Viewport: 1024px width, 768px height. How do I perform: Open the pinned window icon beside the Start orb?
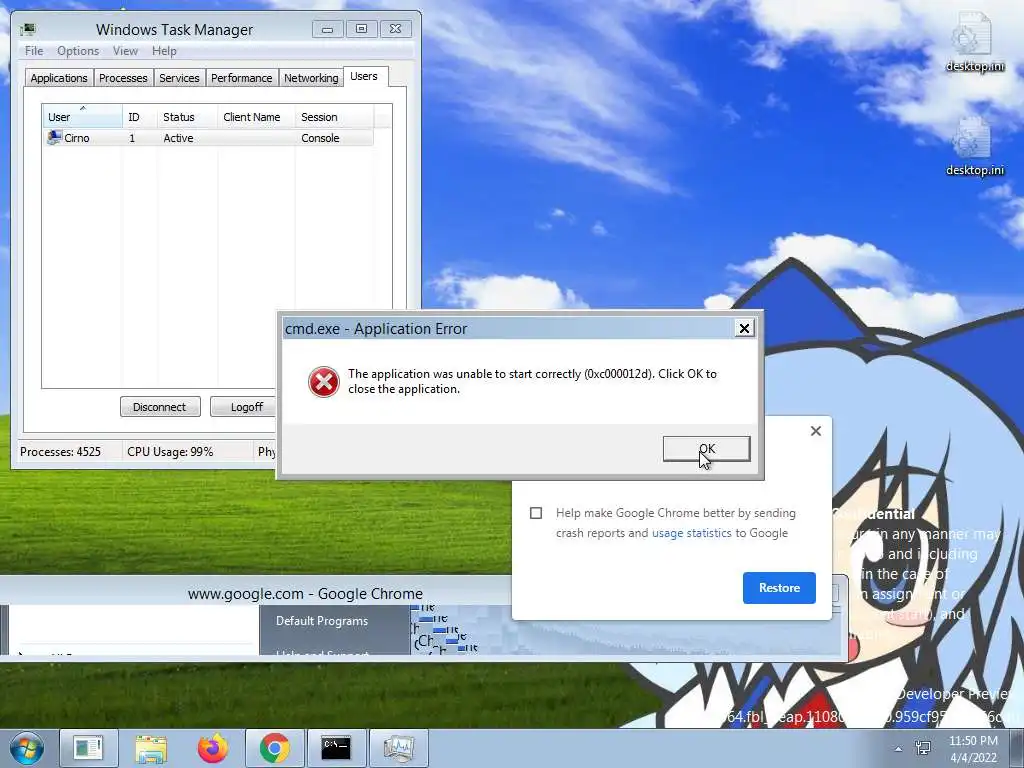[x=89, y=748]
